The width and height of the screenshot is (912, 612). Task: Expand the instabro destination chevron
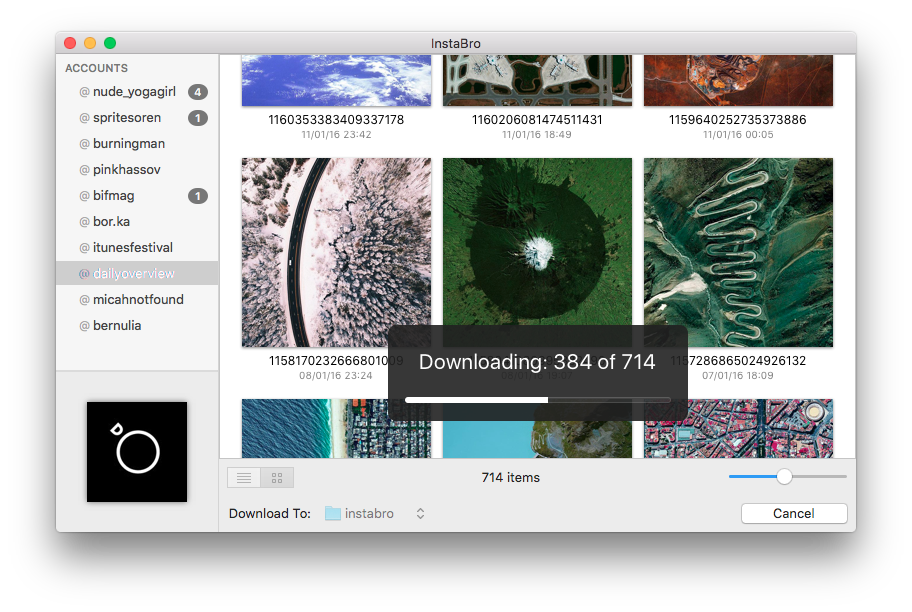pos(419,513)
